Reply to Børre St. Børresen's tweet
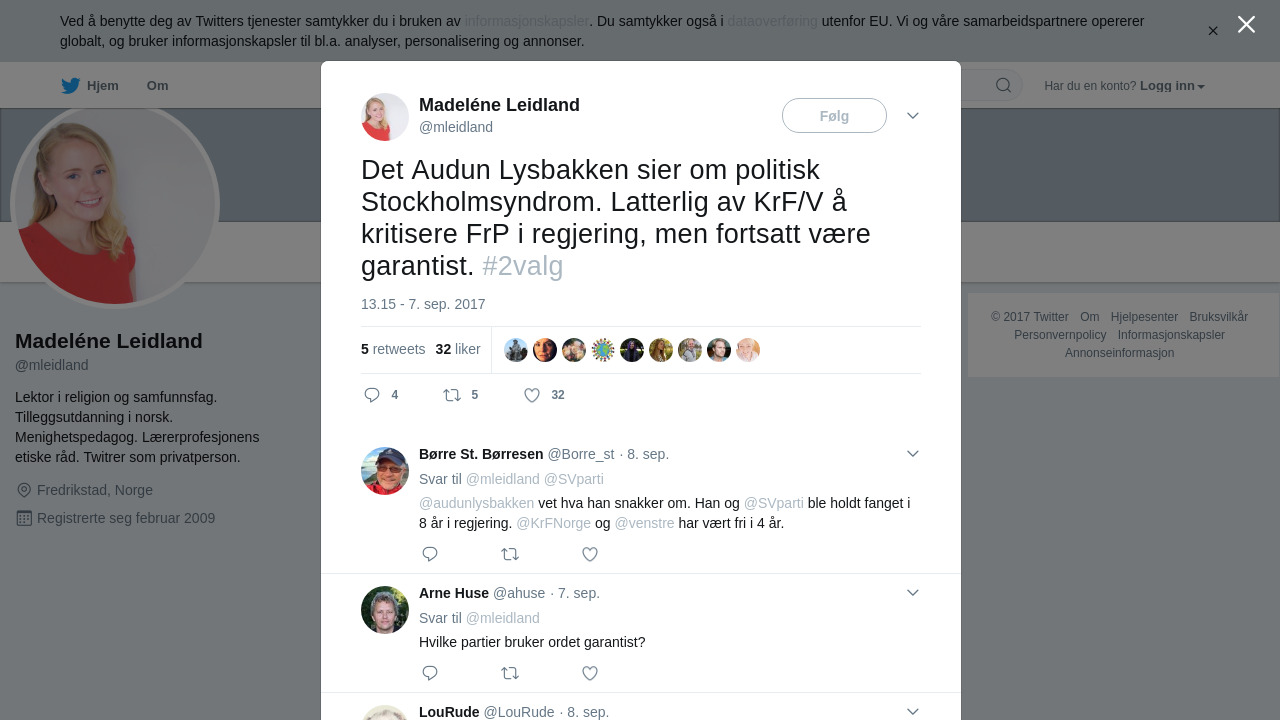This screenshot has width=1280, height=720. click(x=430, y=554)
